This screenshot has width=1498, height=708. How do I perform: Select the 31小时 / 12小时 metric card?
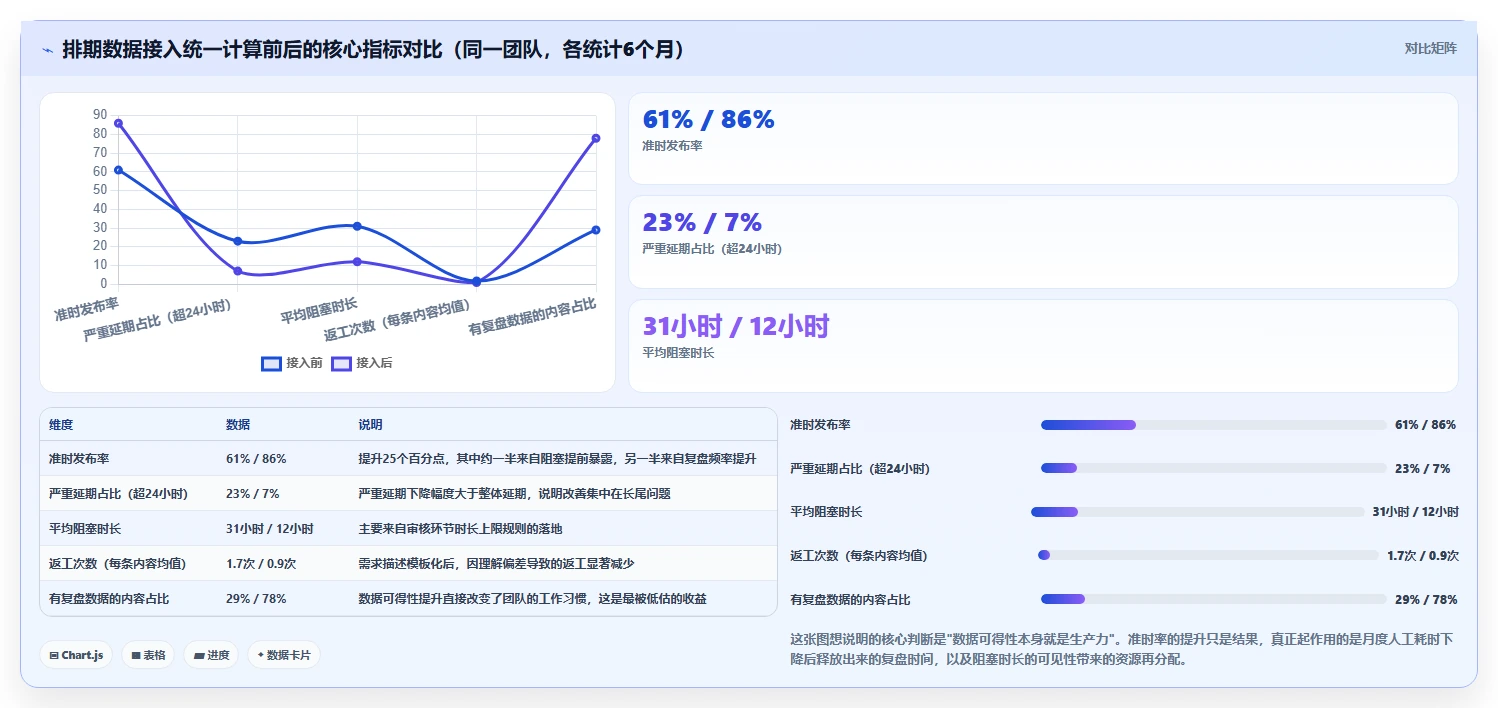point(1043,346)
